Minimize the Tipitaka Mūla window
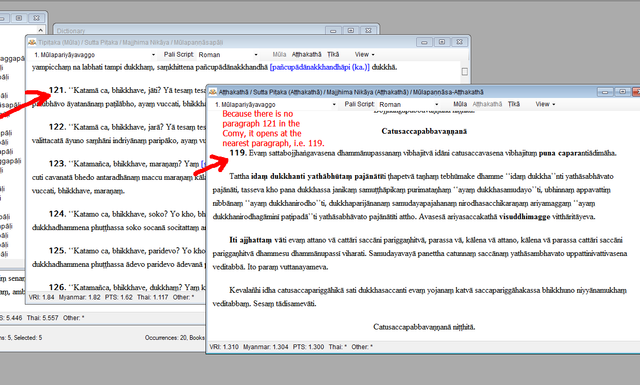Viewport: 640px width, 385px height. click(424, 42)
